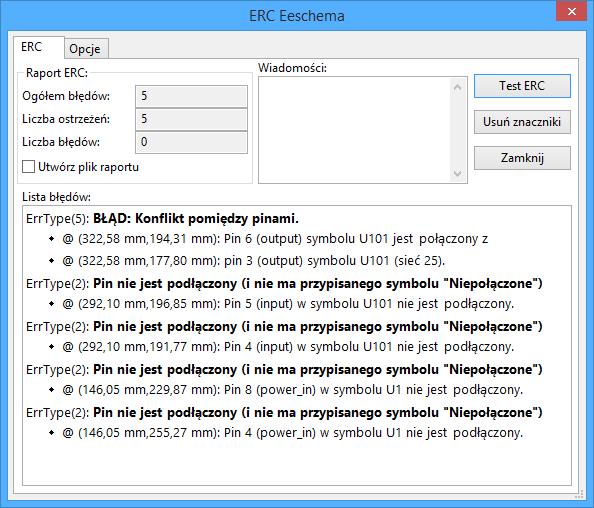Viewport: 594px width, 508px height.
Task: Switch to the Opcje tab
Action: point(85,49)
